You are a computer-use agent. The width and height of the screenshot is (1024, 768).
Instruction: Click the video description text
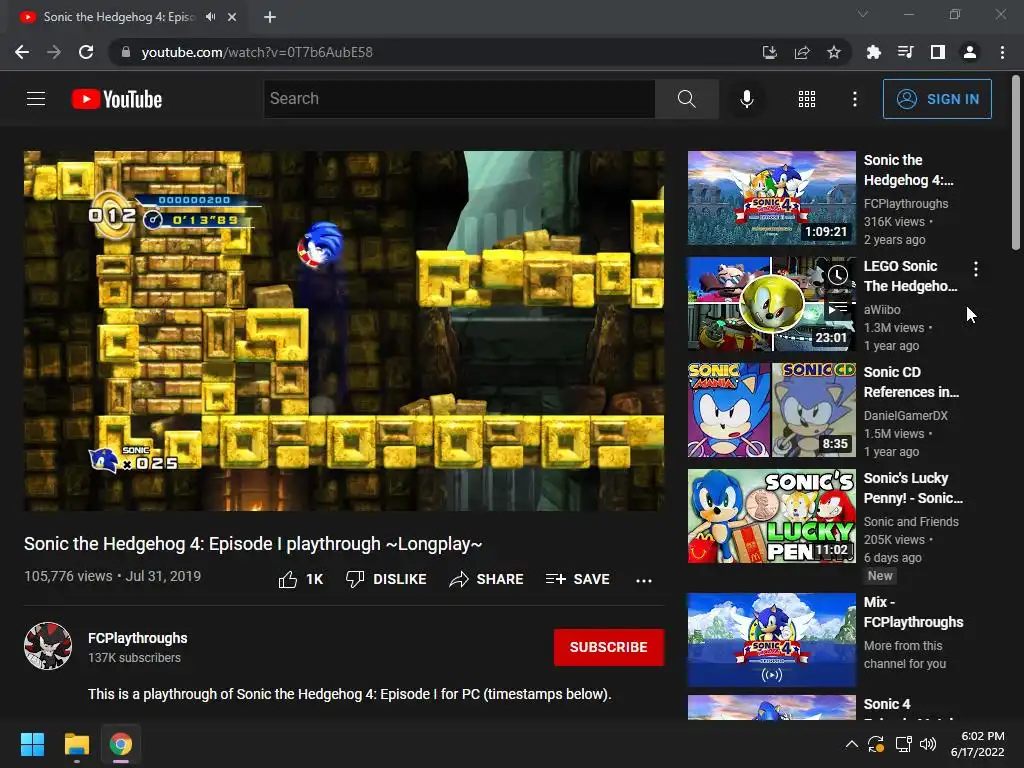[x=349, y=694]
